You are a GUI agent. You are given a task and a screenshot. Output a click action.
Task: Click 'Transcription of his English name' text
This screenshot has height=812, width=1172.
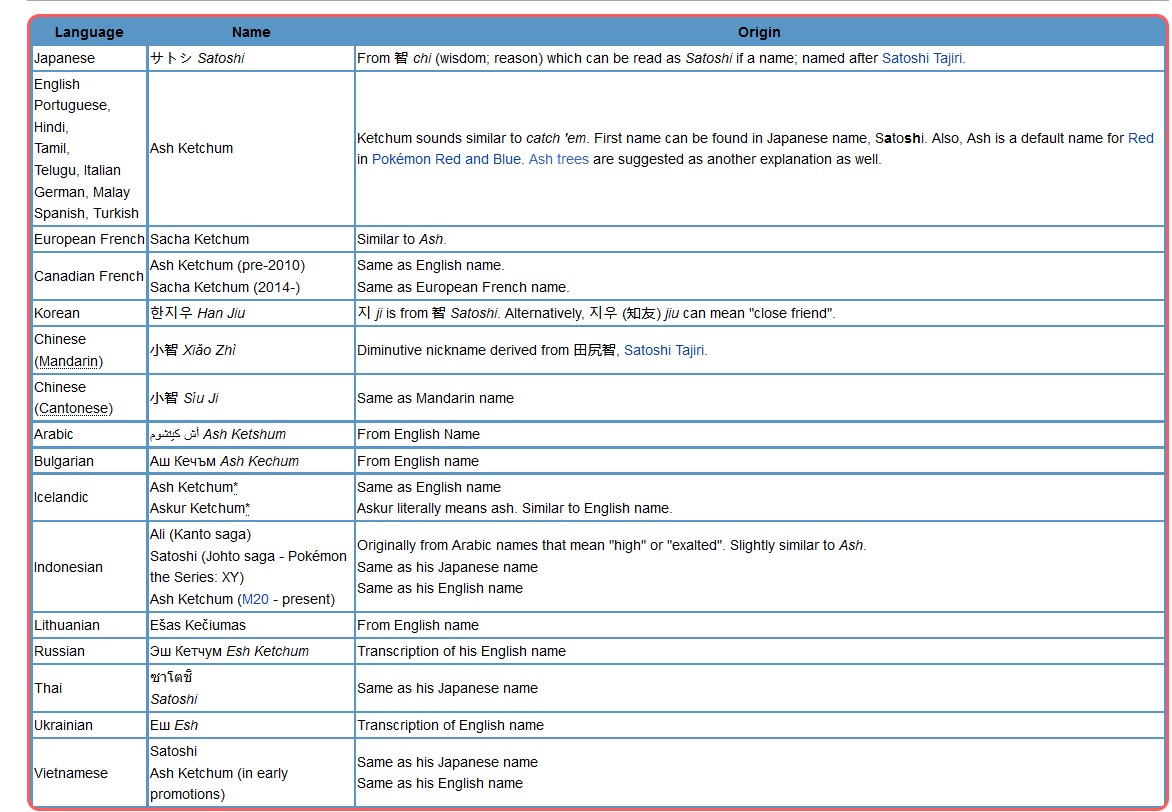pyautogui.click(x=461, y=651)
